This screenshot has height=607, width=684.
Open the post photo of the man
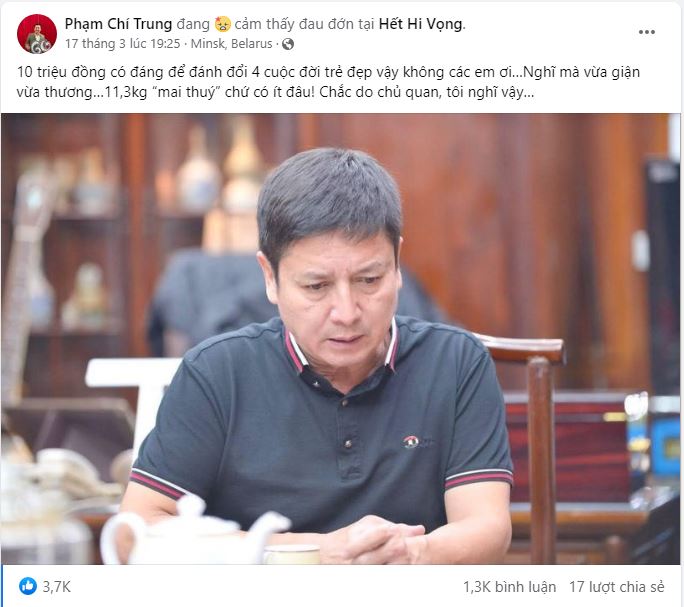point(341,339)
